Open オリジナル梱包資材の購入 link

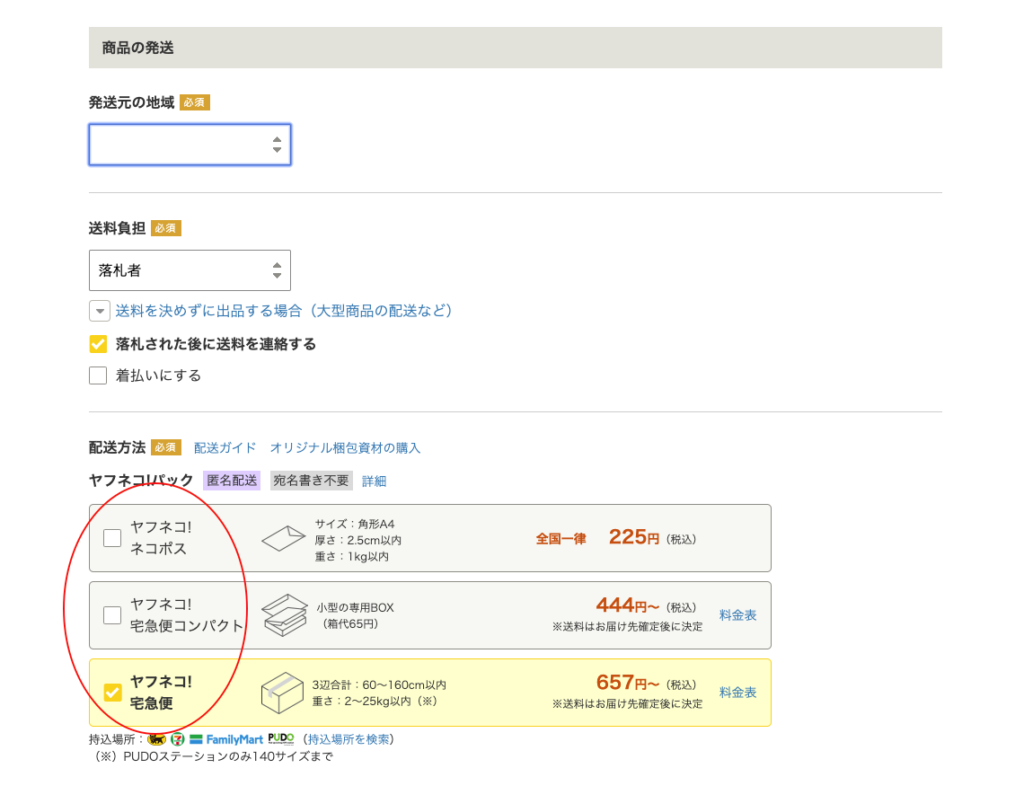[x=345, y=448]
